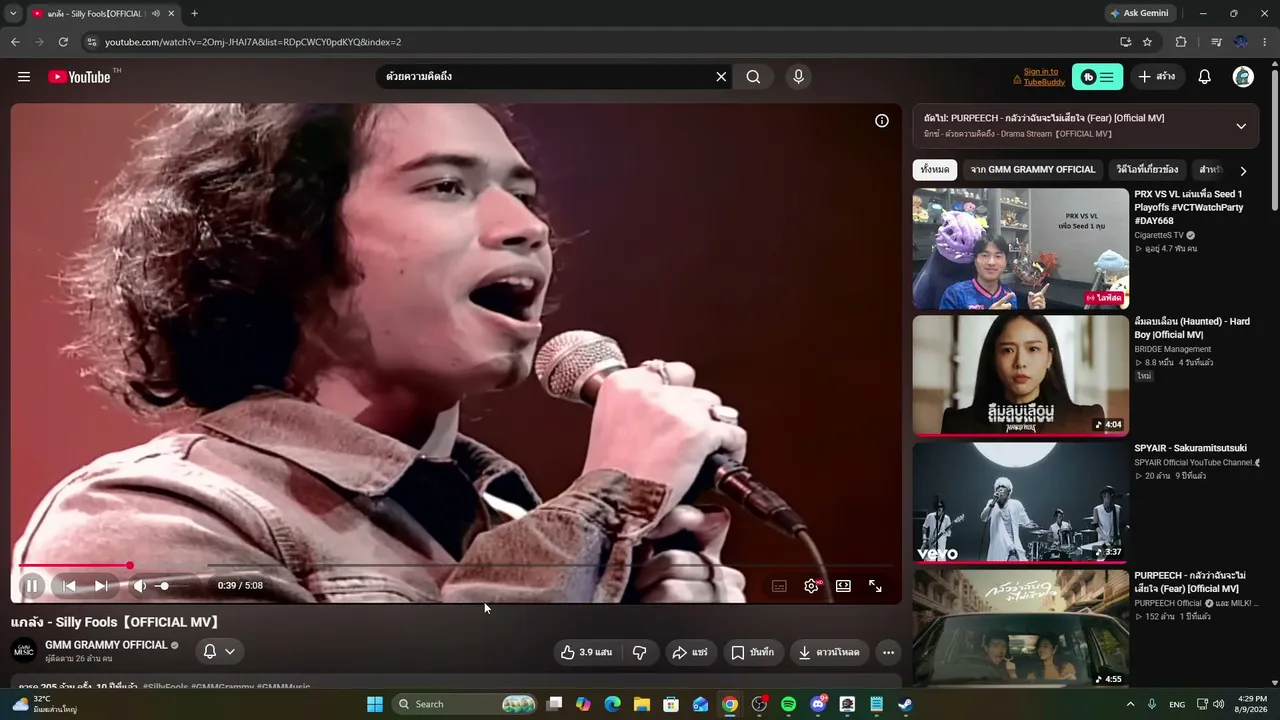Skip to next video in playlist
Viewport: 1280px width, 720px height.
pos(101,586)
